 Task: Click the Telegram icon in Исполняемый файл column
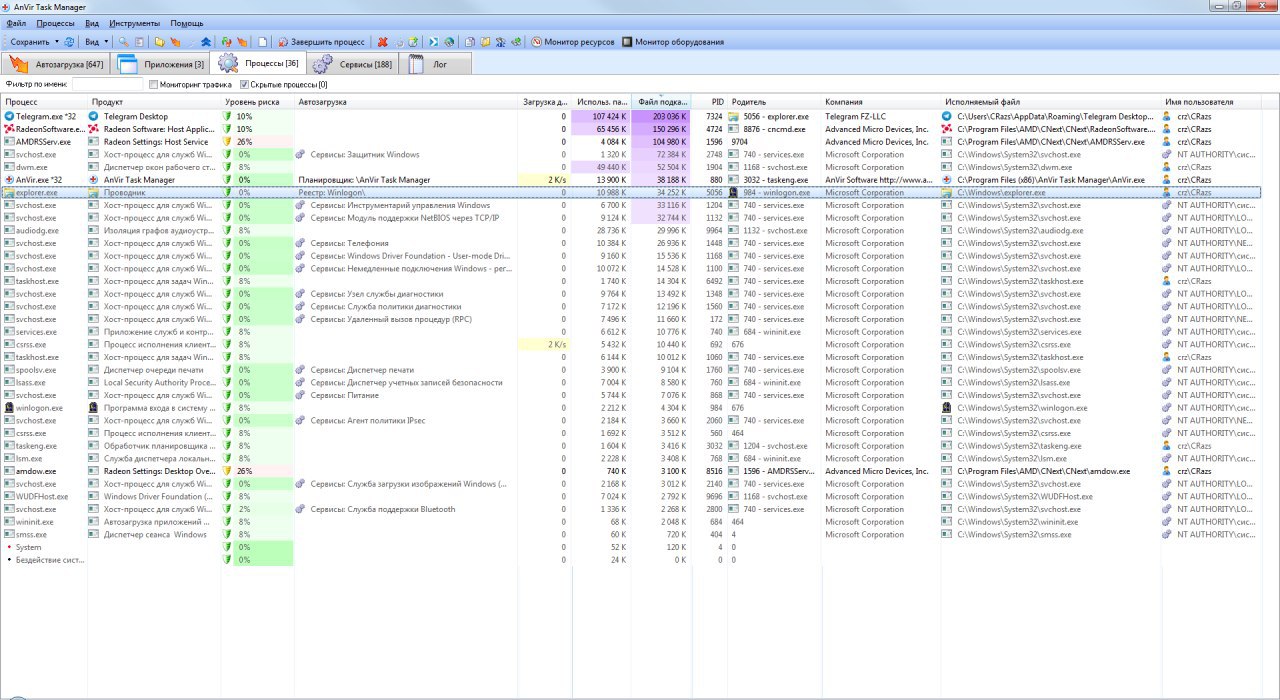click(x=947, y=116)
